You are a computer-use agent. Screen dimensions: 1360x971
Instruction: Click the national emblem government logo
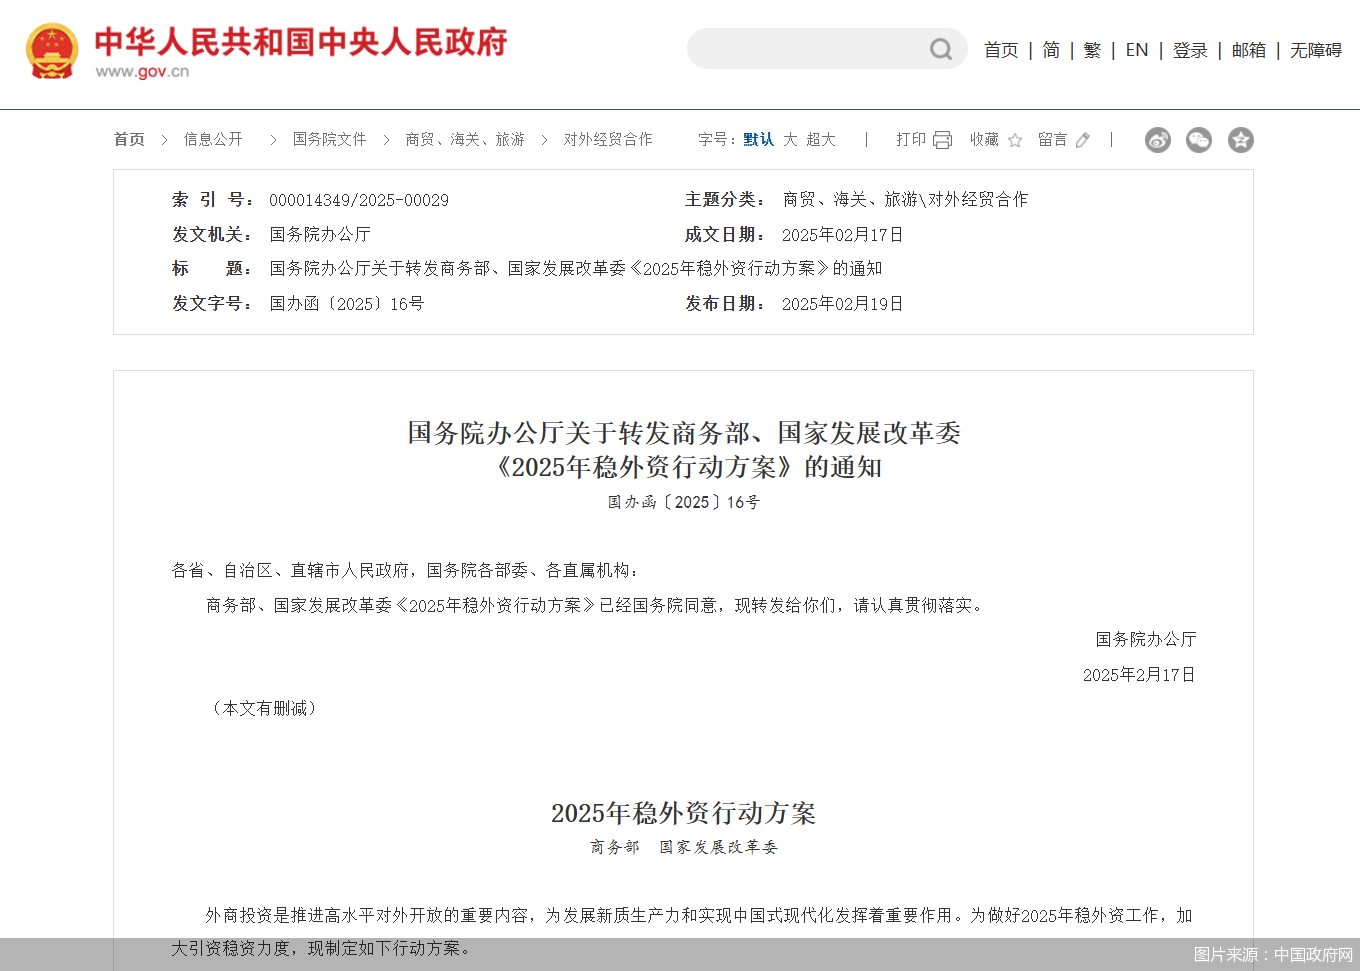51,49
